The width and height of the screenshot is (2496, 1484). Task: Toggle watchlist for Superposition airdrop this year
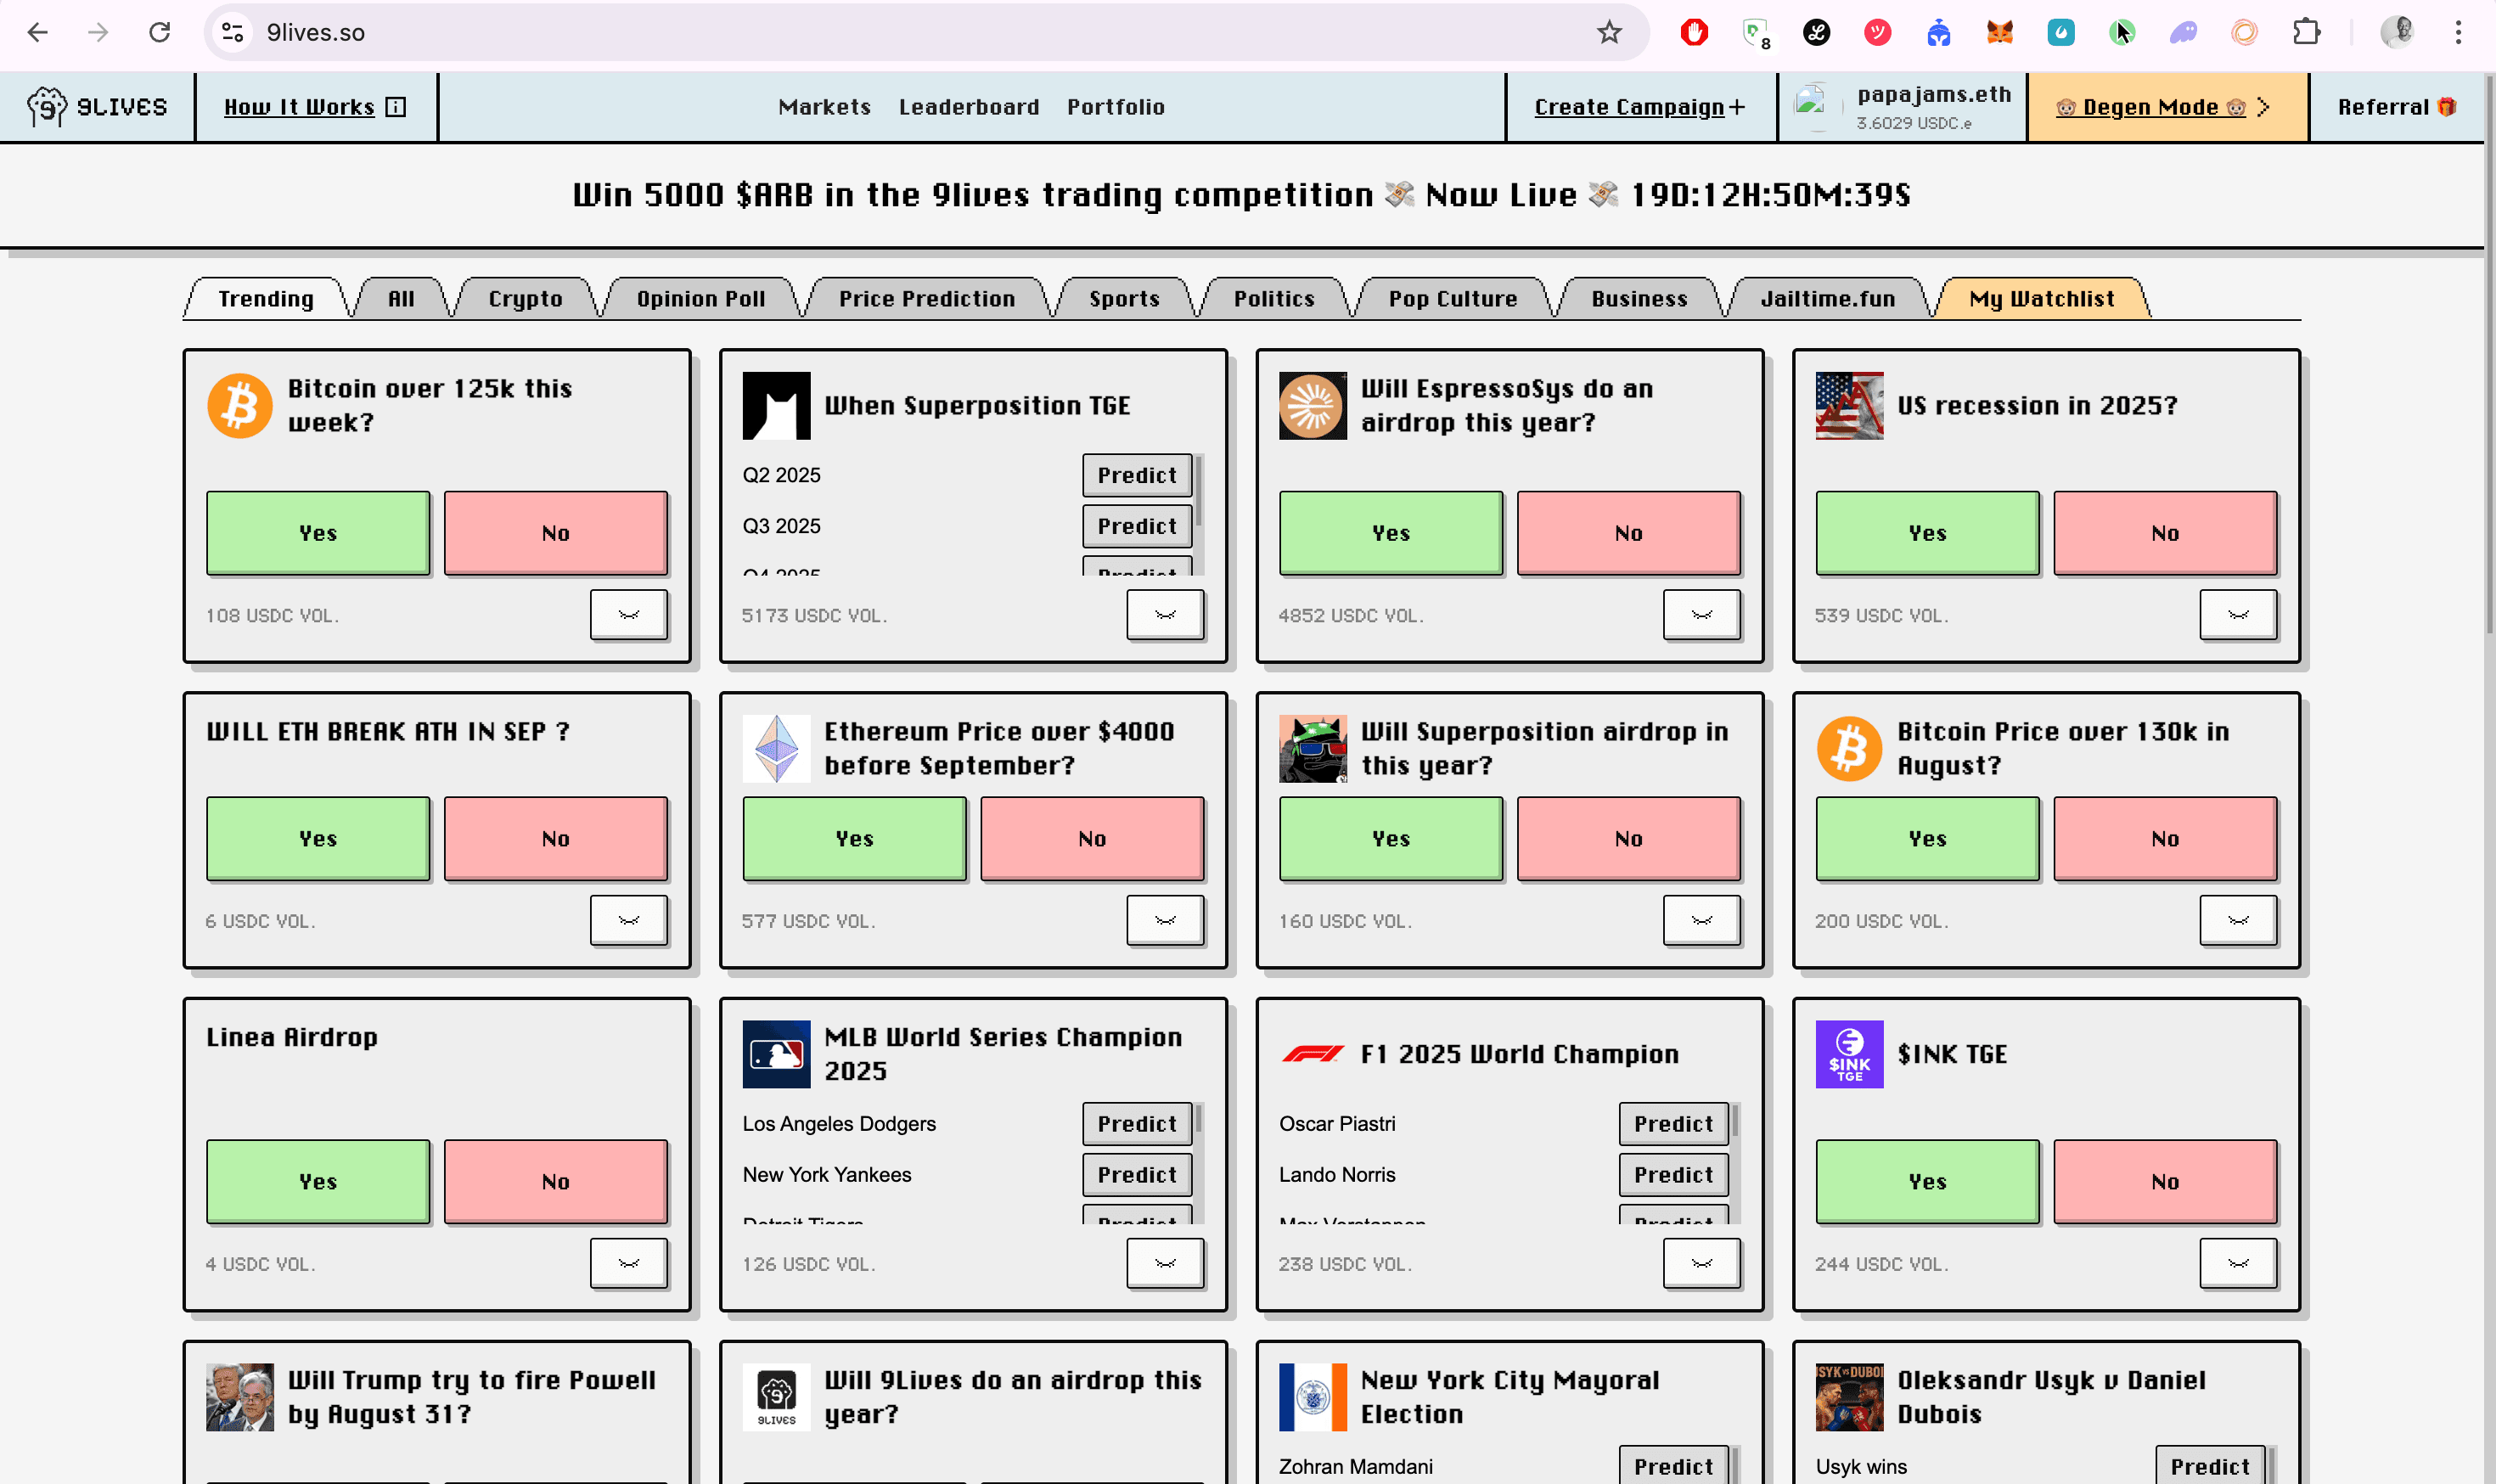pyautogui.click(x=1701, y=920)
